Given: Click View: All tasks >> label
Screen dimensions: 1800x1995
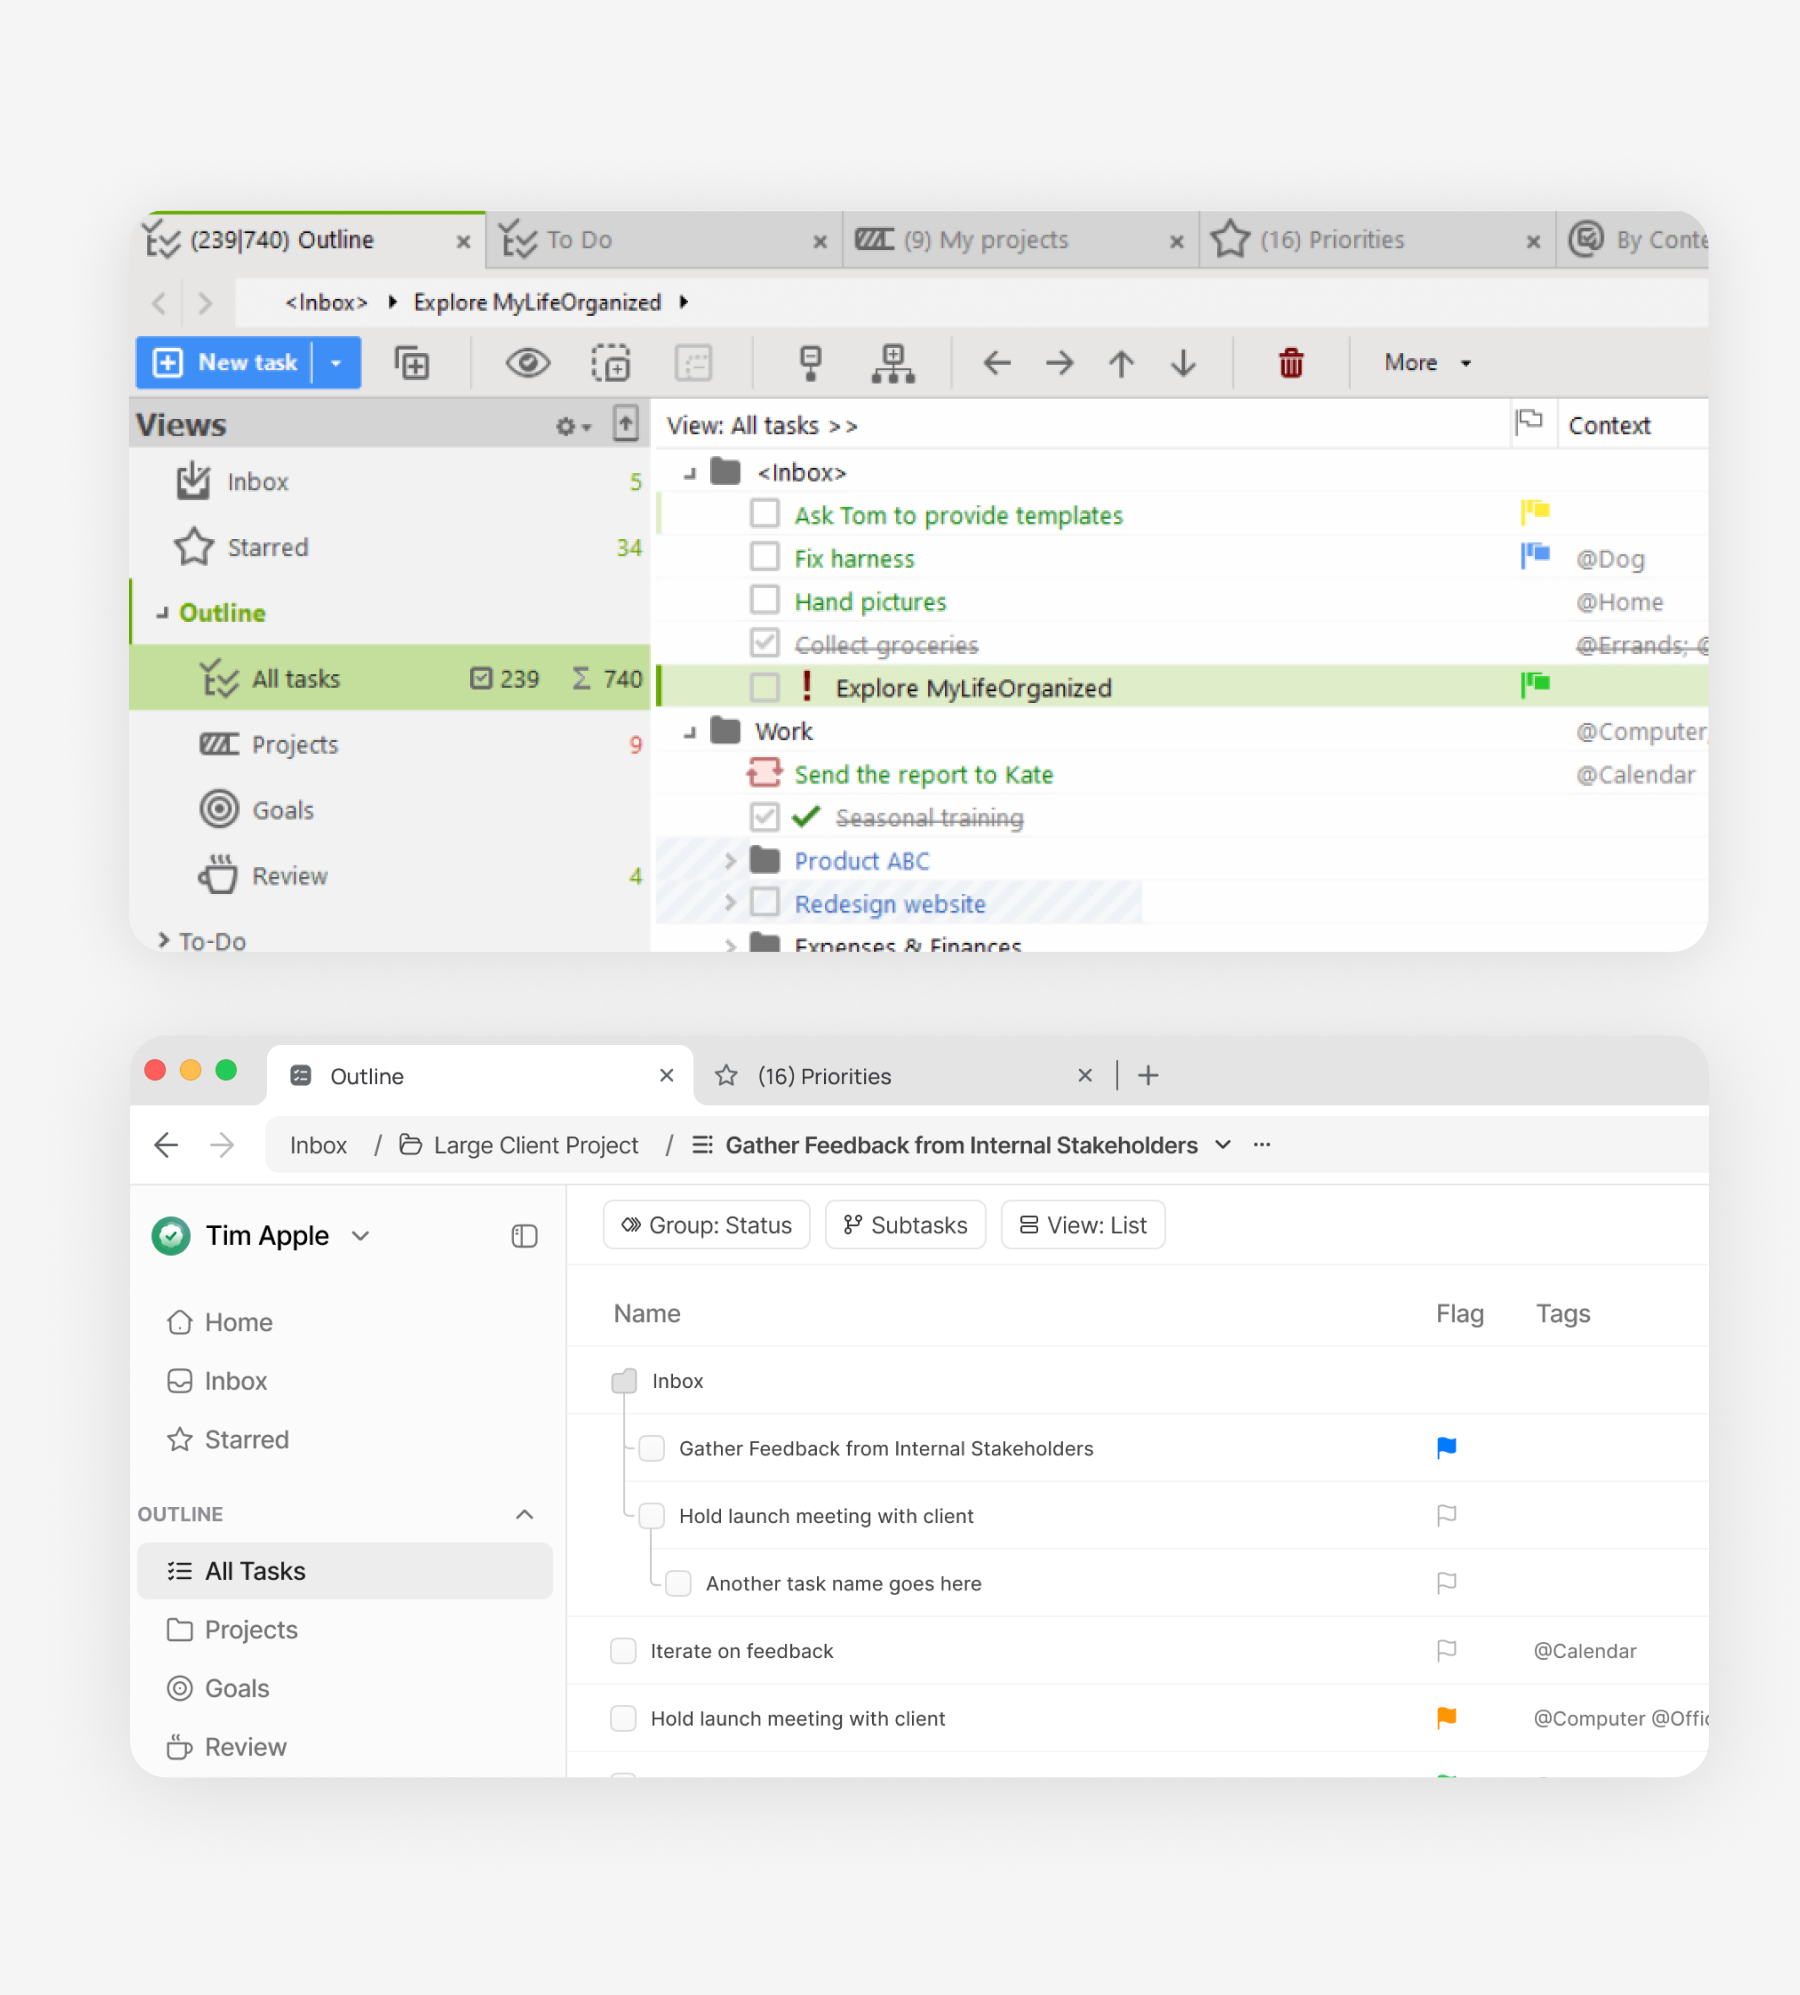Looking at the screenshot, I should point(762,426).
